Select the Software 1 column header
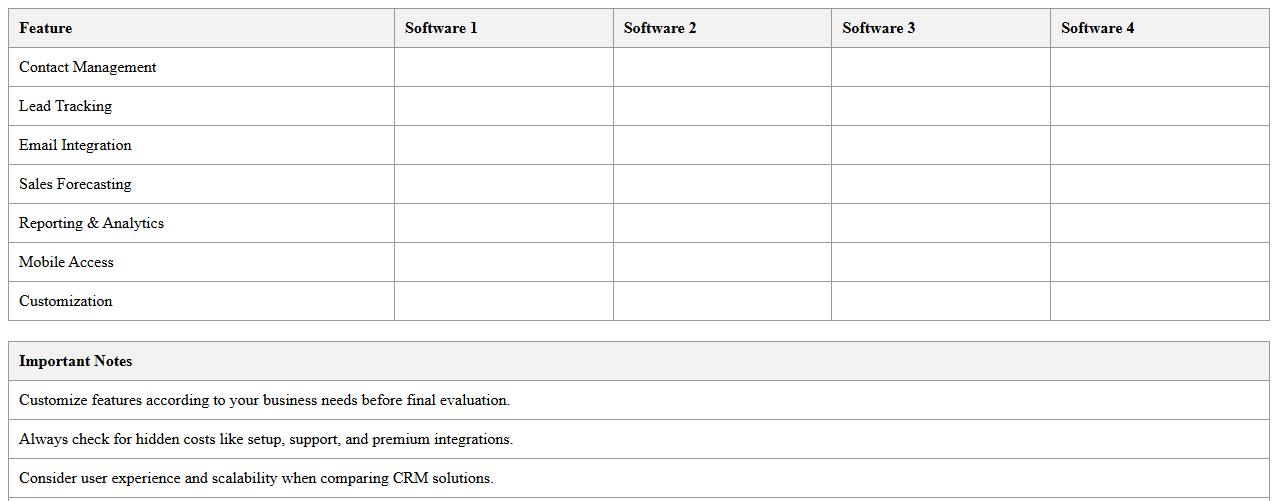Image resolution: width=1278 pixels, height=501 pixels. click(x=441, y=28)
